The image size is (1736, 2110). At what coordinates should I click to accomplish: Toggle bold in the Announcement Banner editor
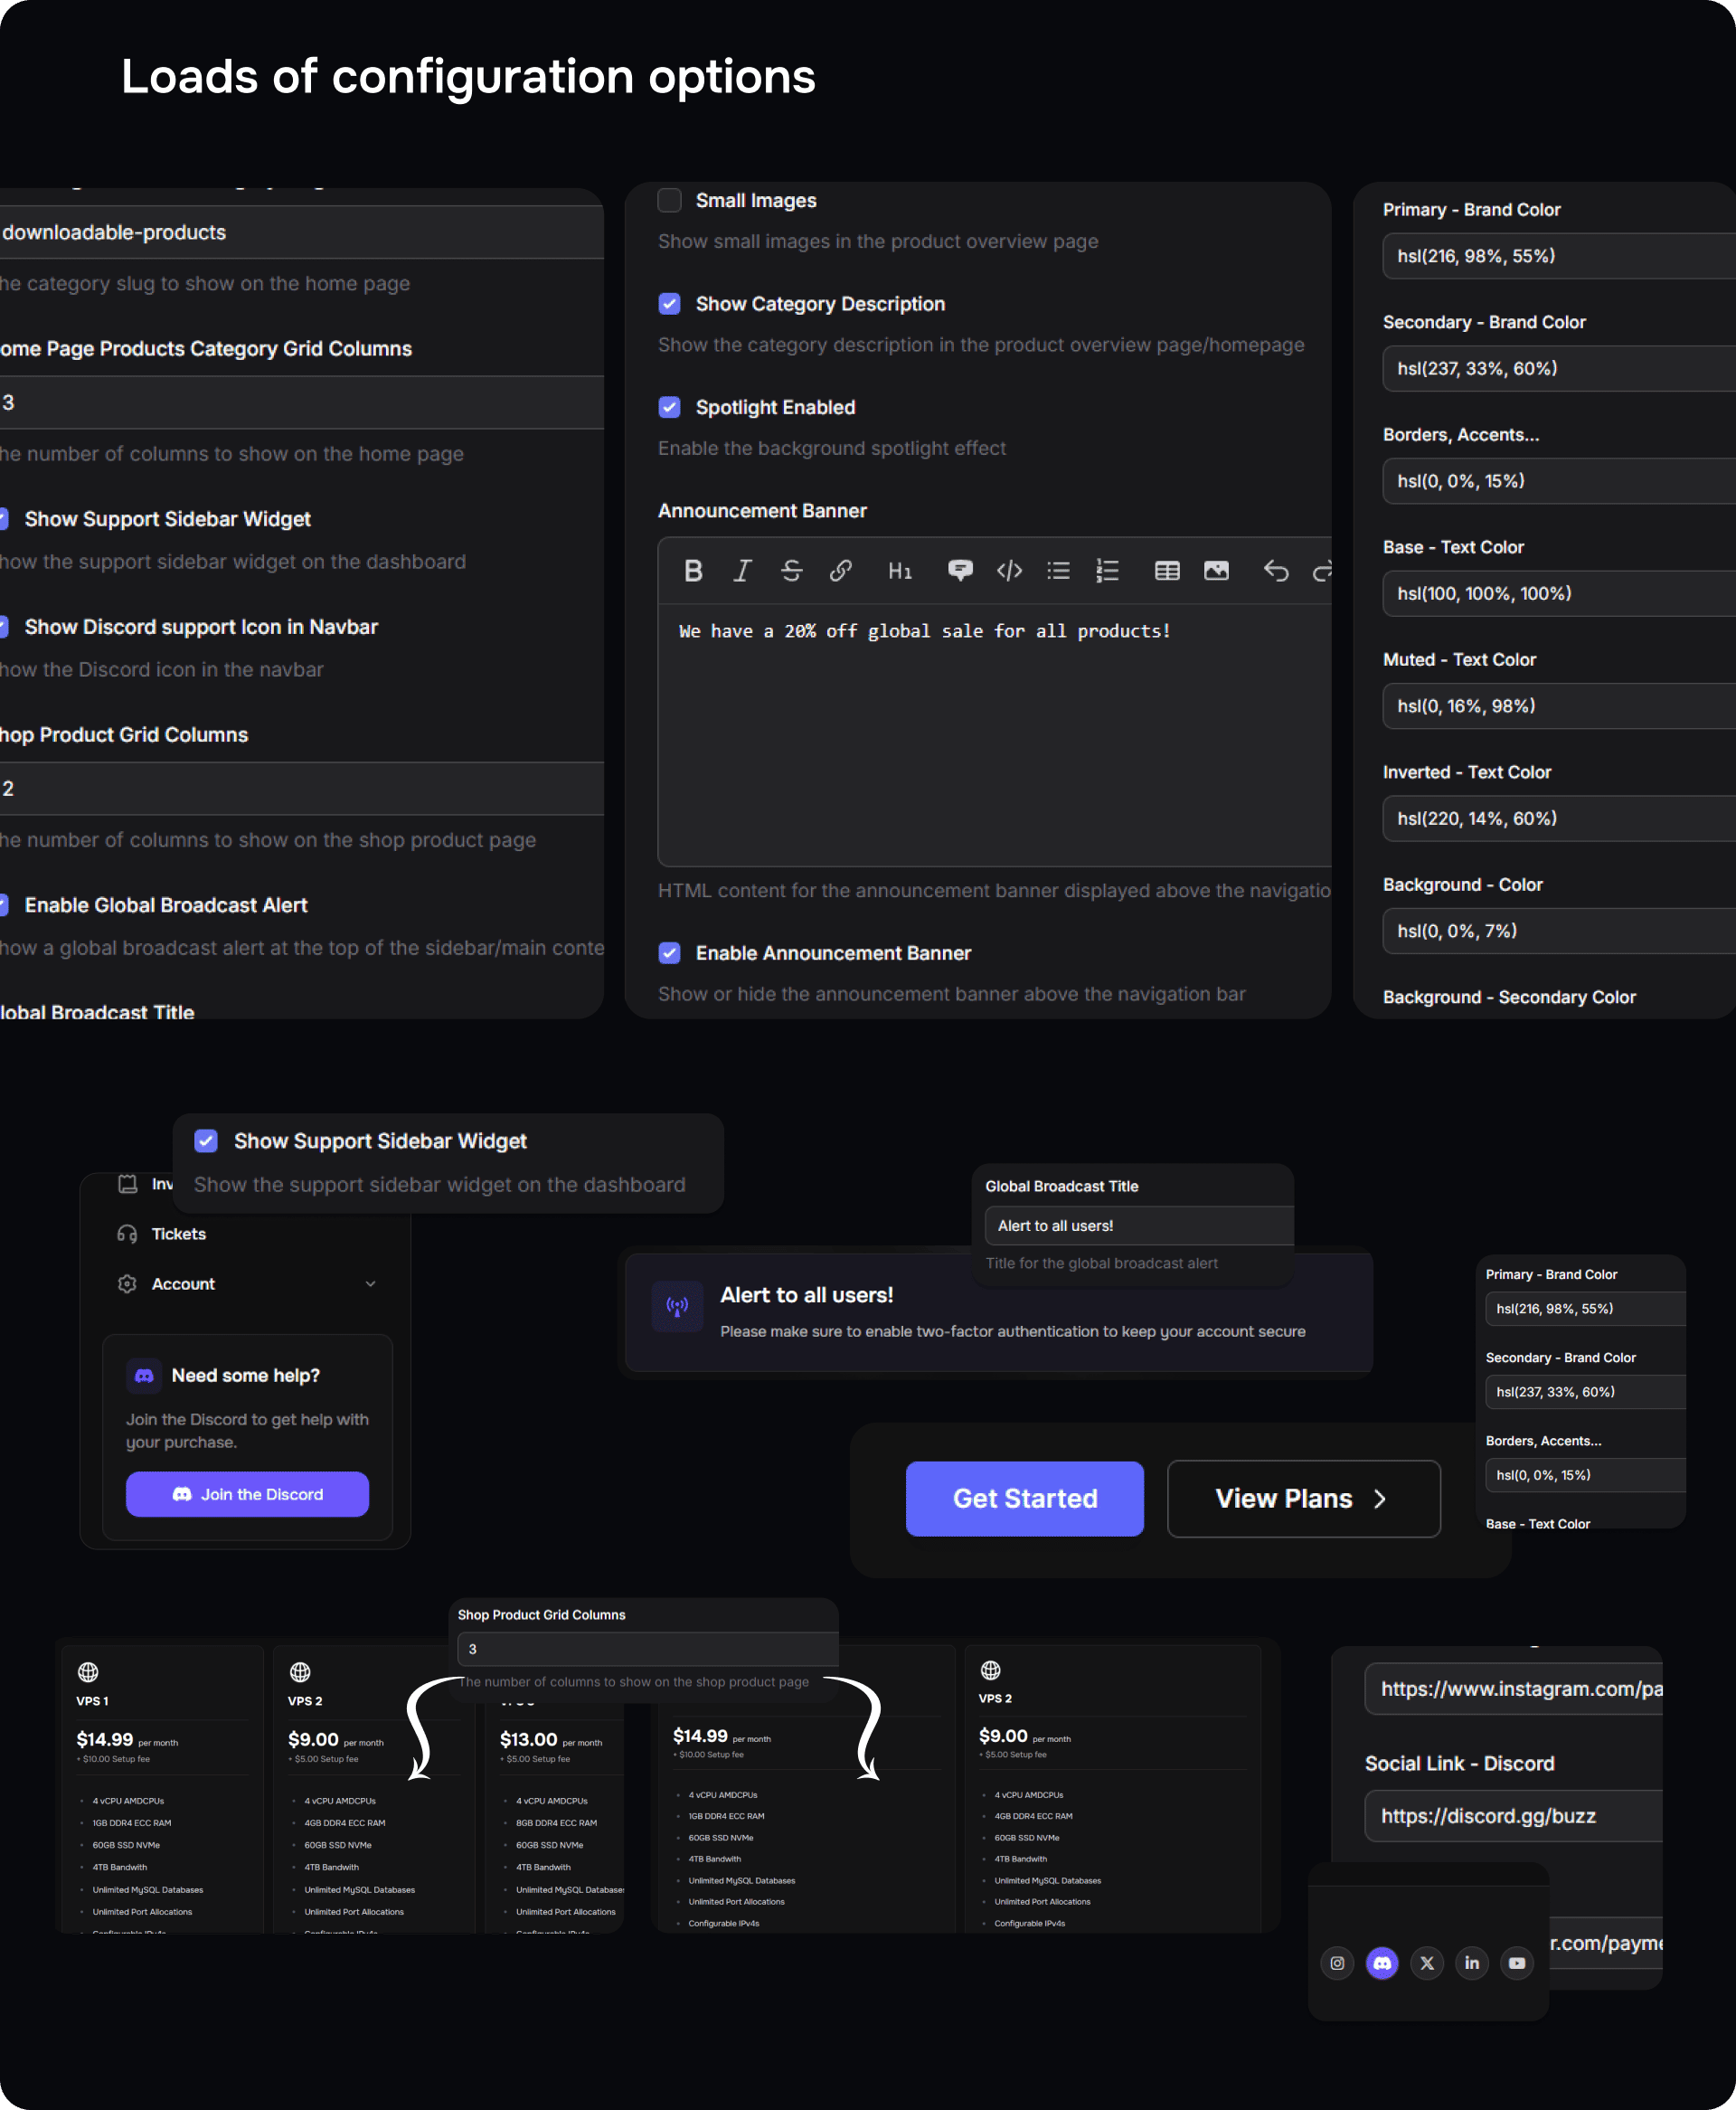pos(693,571)
